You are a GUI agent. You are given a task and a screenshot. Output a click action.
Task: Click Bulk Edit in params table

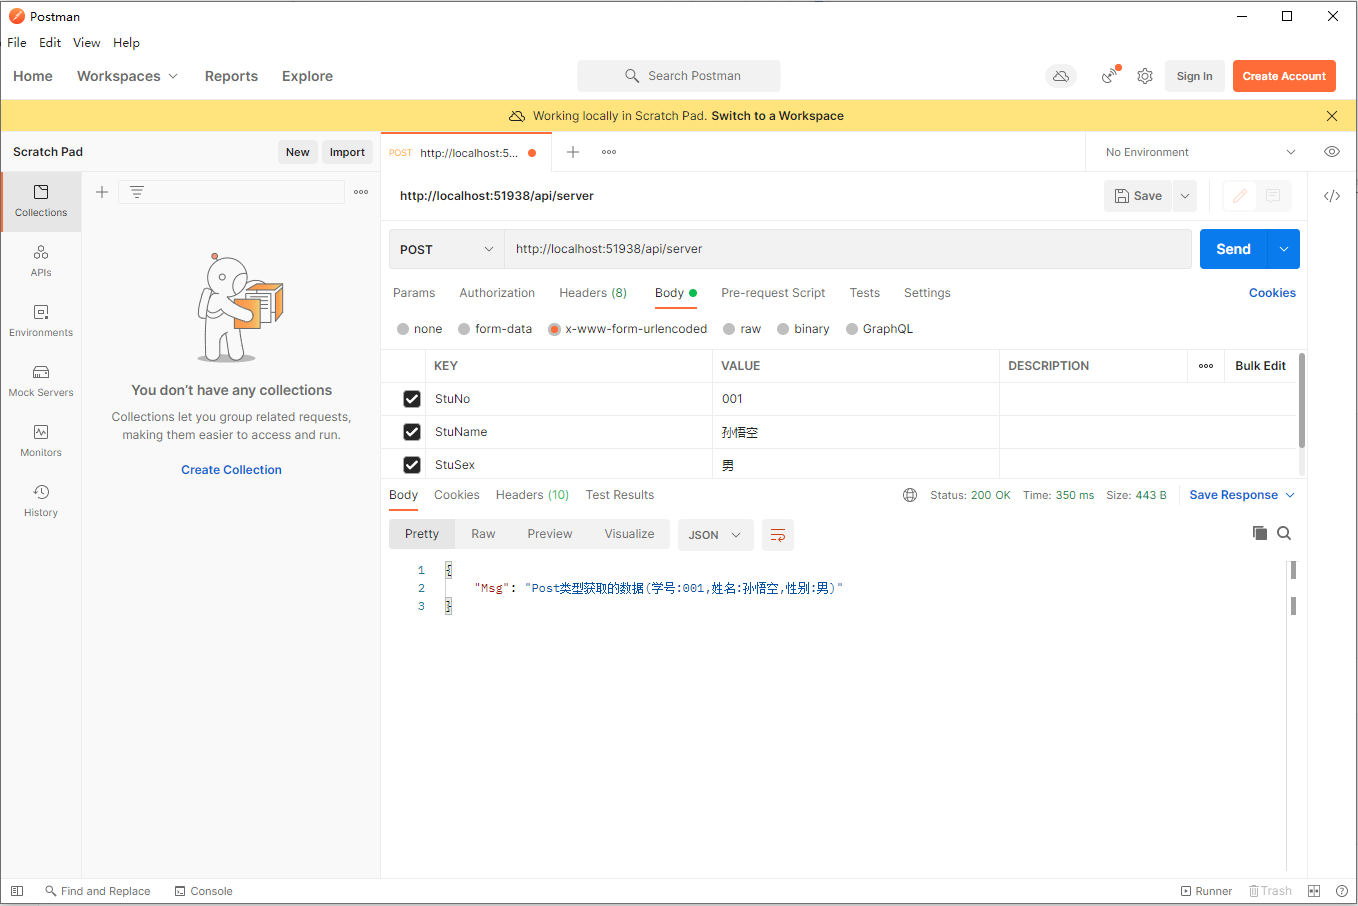tap(1260, 366)
